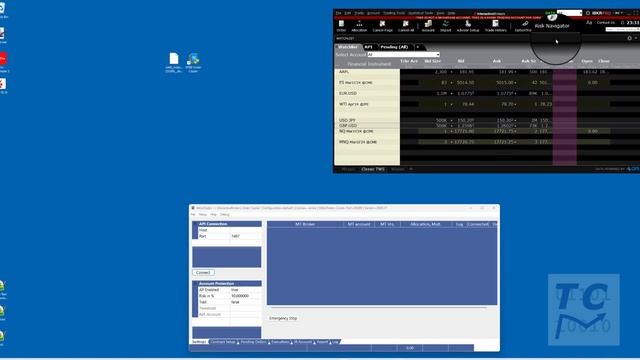This screenshot has height=360, width=640.
Task: Click the OptionTrader toolbar icon
Action: point(523,27)
